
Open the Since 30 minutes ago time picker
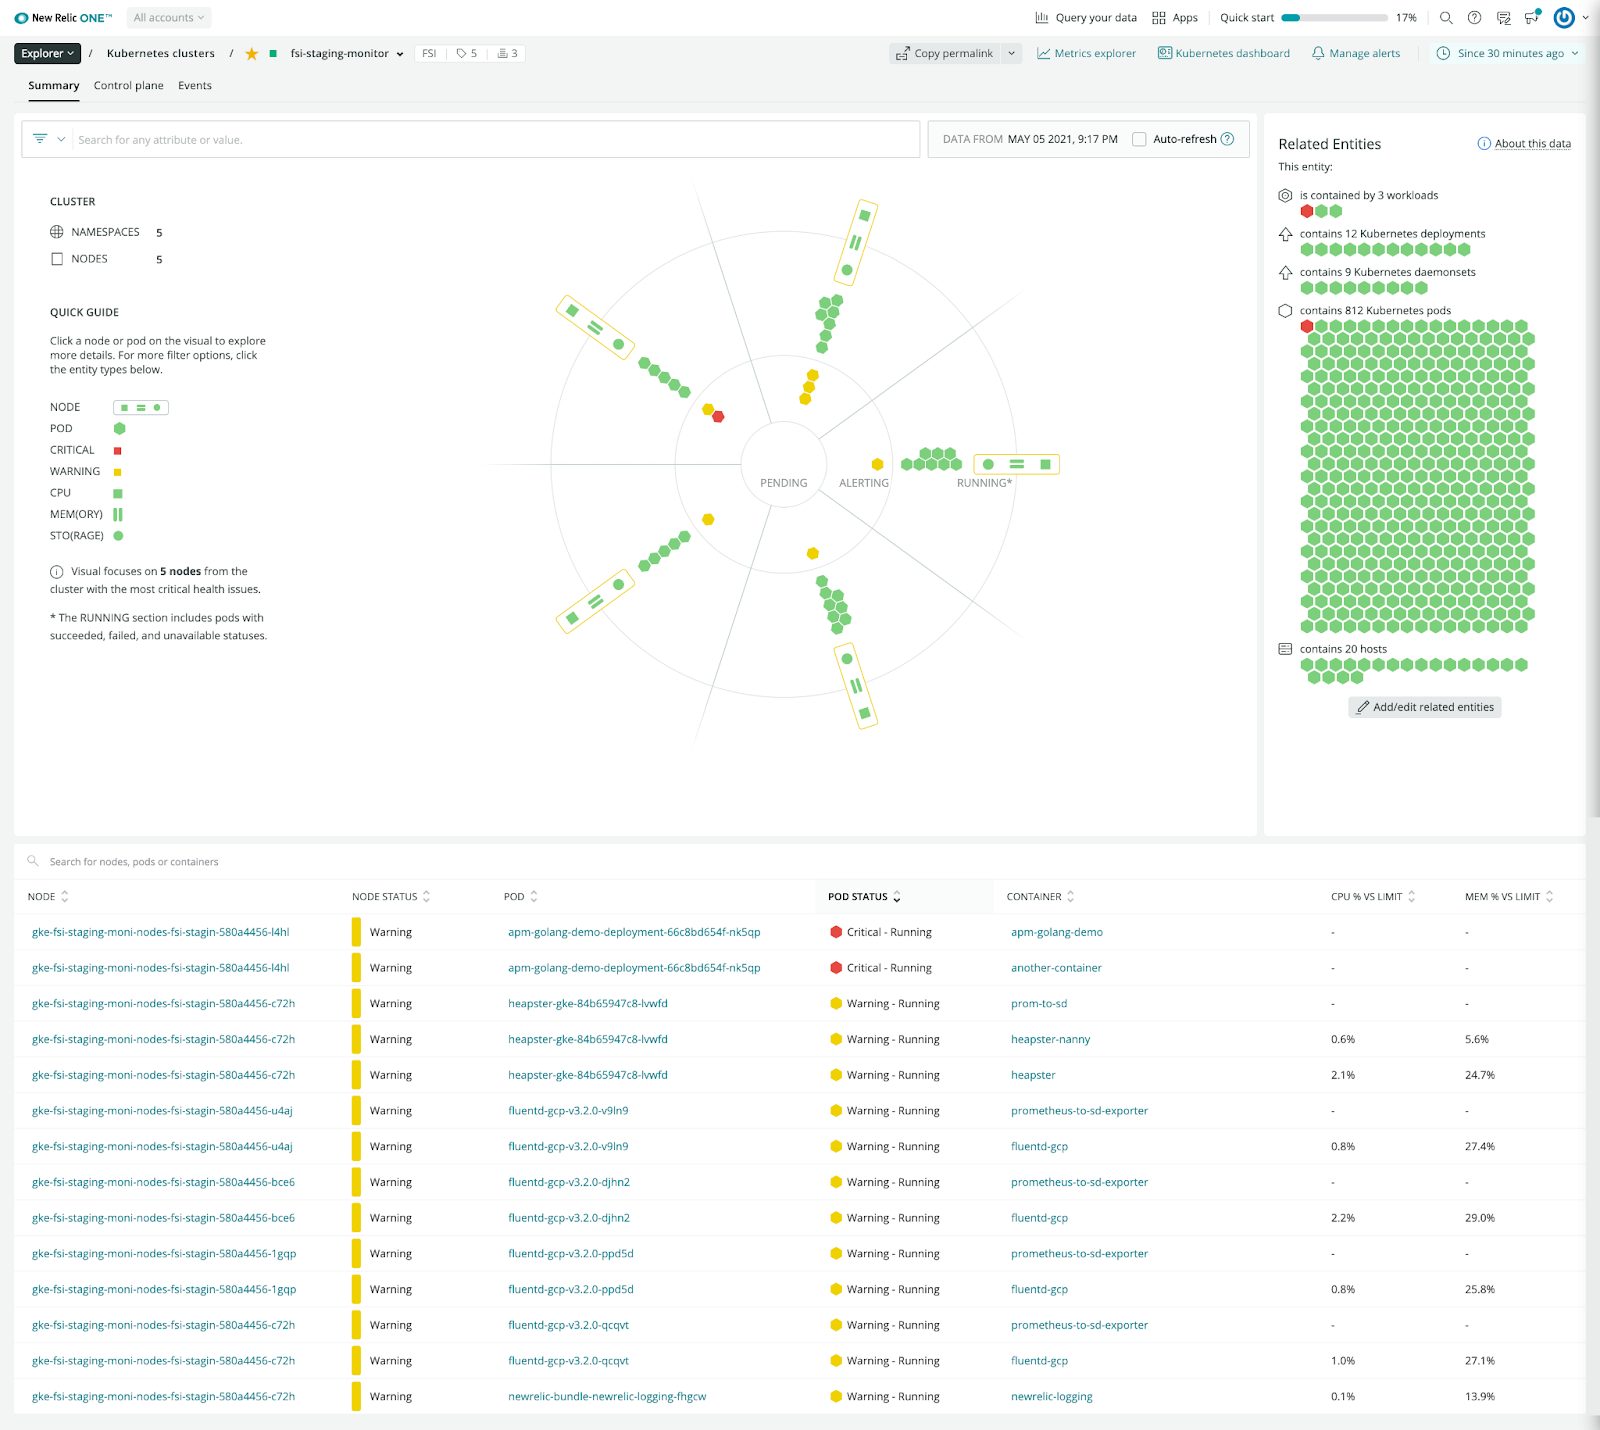1505,53
